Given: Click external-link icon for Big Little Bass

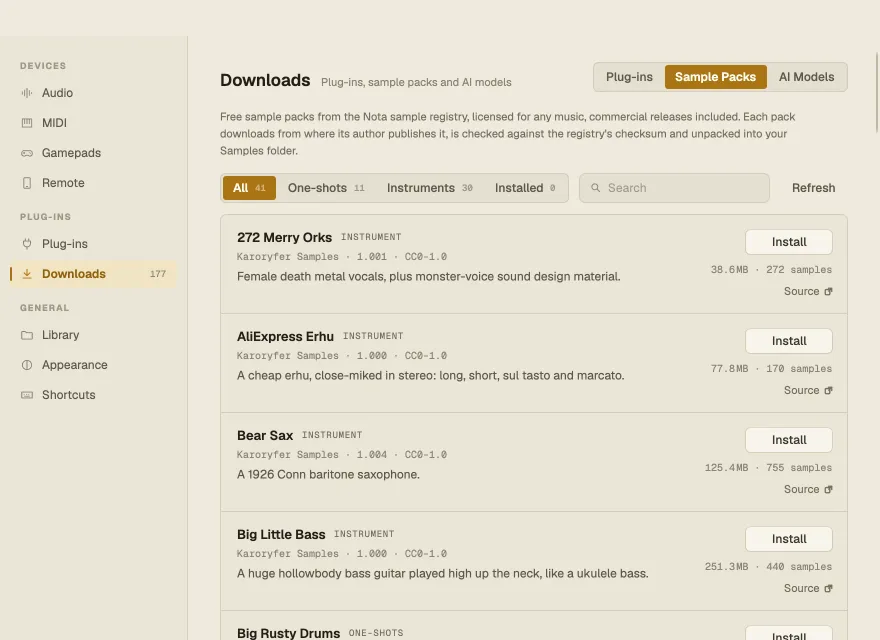Looking at the screenshot, I should click(828, 588).
